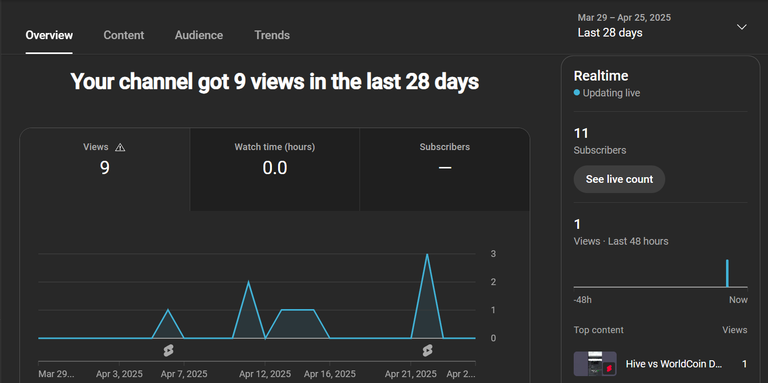The height and width of the screenshot is (383, 768).
Task: Click the Realtime heading
Action: 600,76
